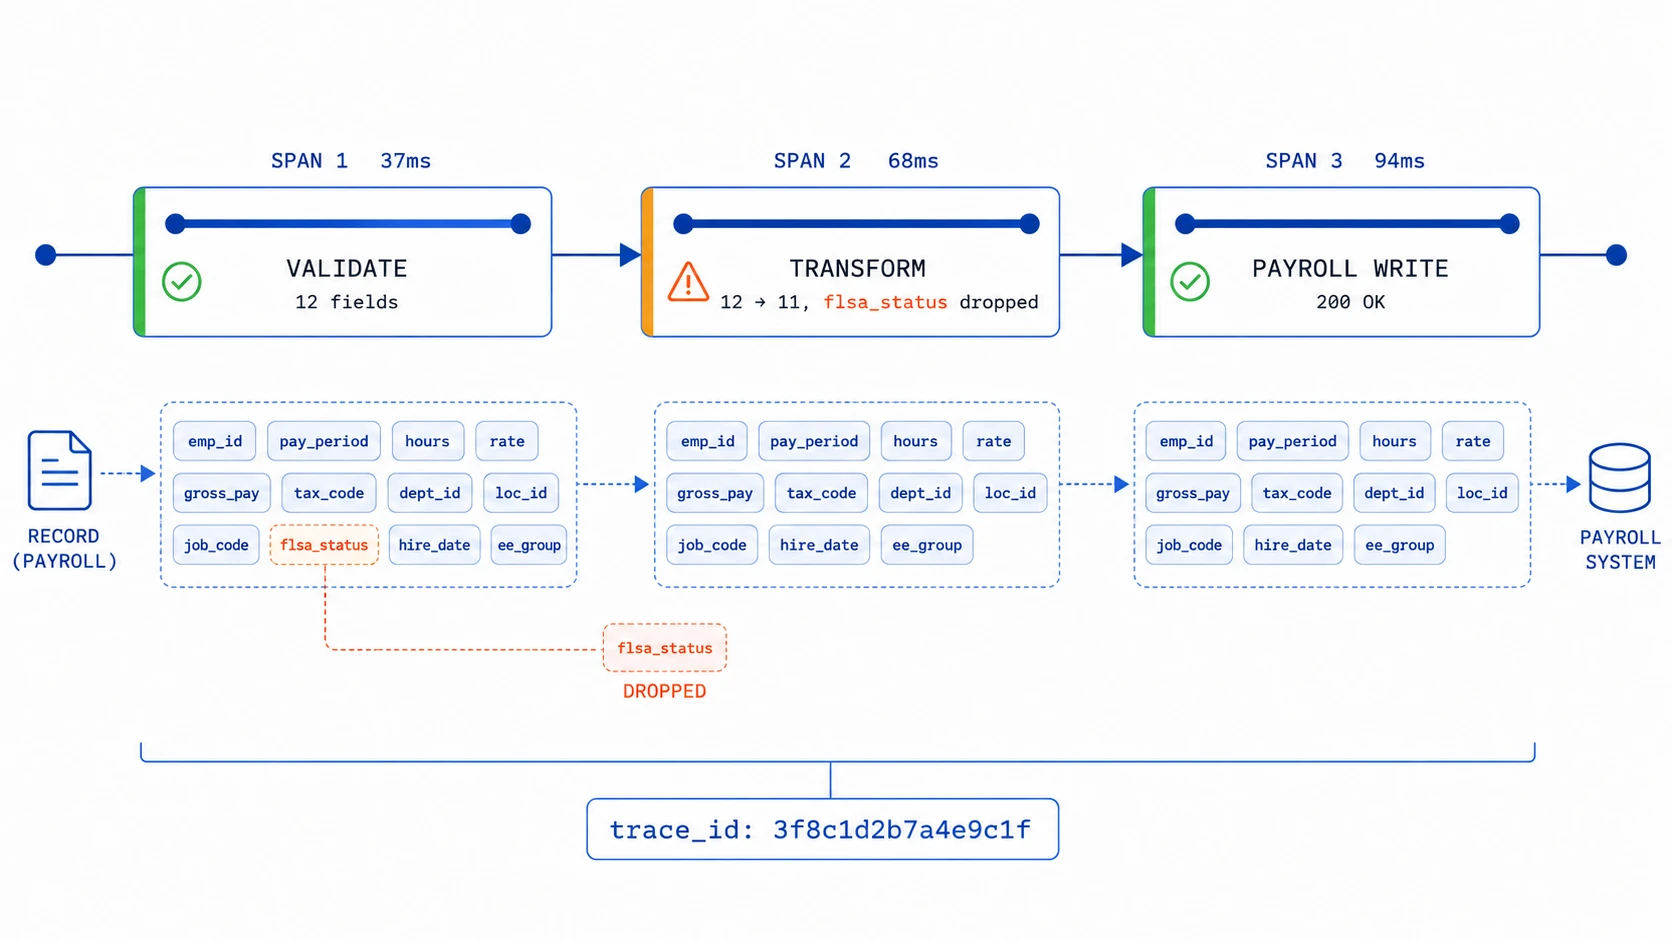Select rate chip in the TRANSFORM field group
1672x941 pixels.
click(994, 441)
